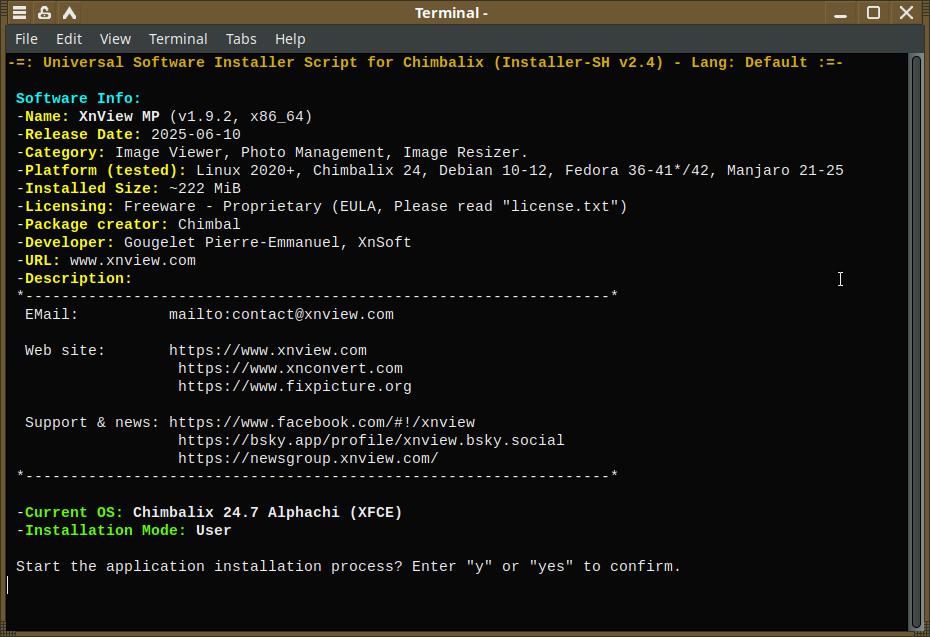Open the Terminal menu
This screenshot has width=930, height=637.
178,39
